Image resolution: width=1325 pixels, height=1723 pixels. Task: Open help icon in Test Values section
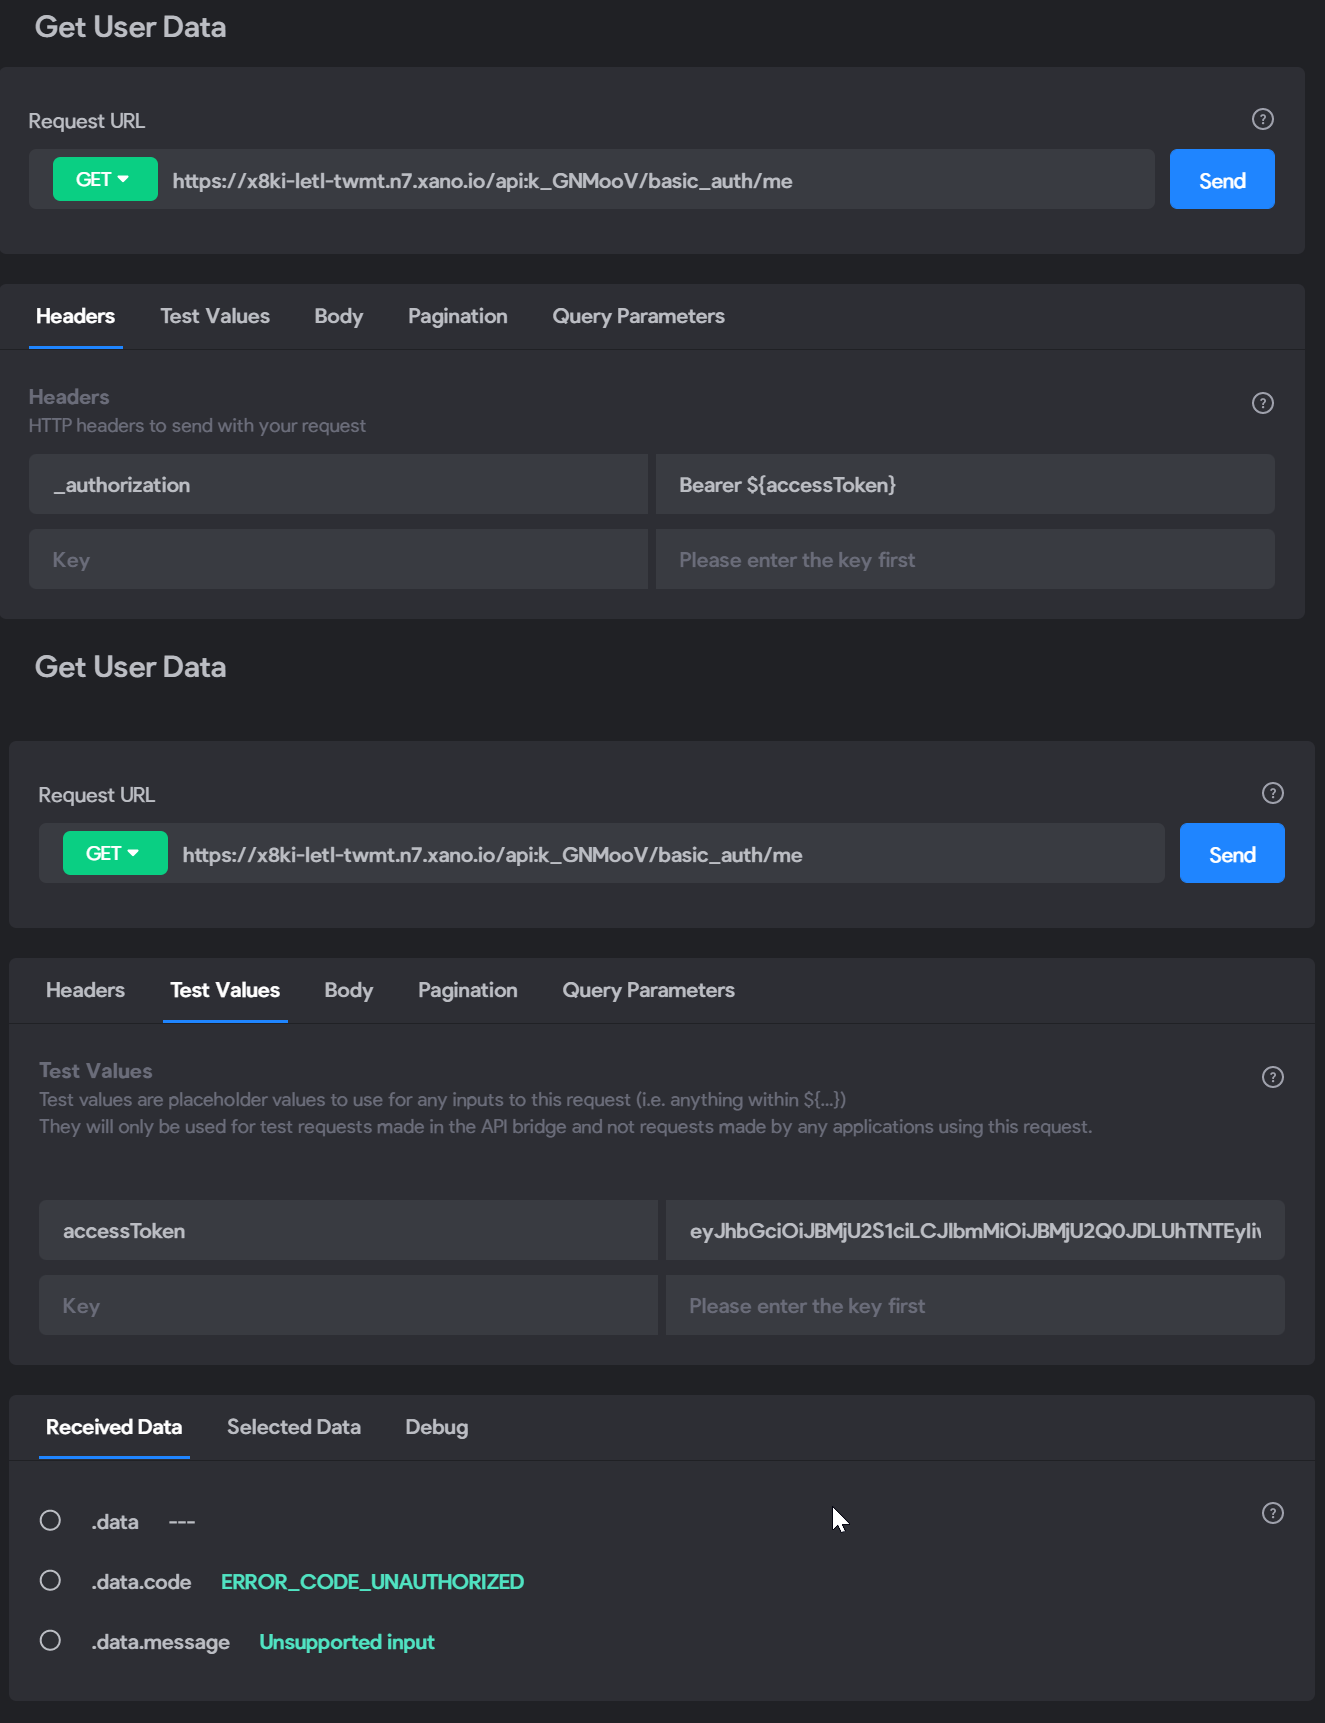1273,1077
